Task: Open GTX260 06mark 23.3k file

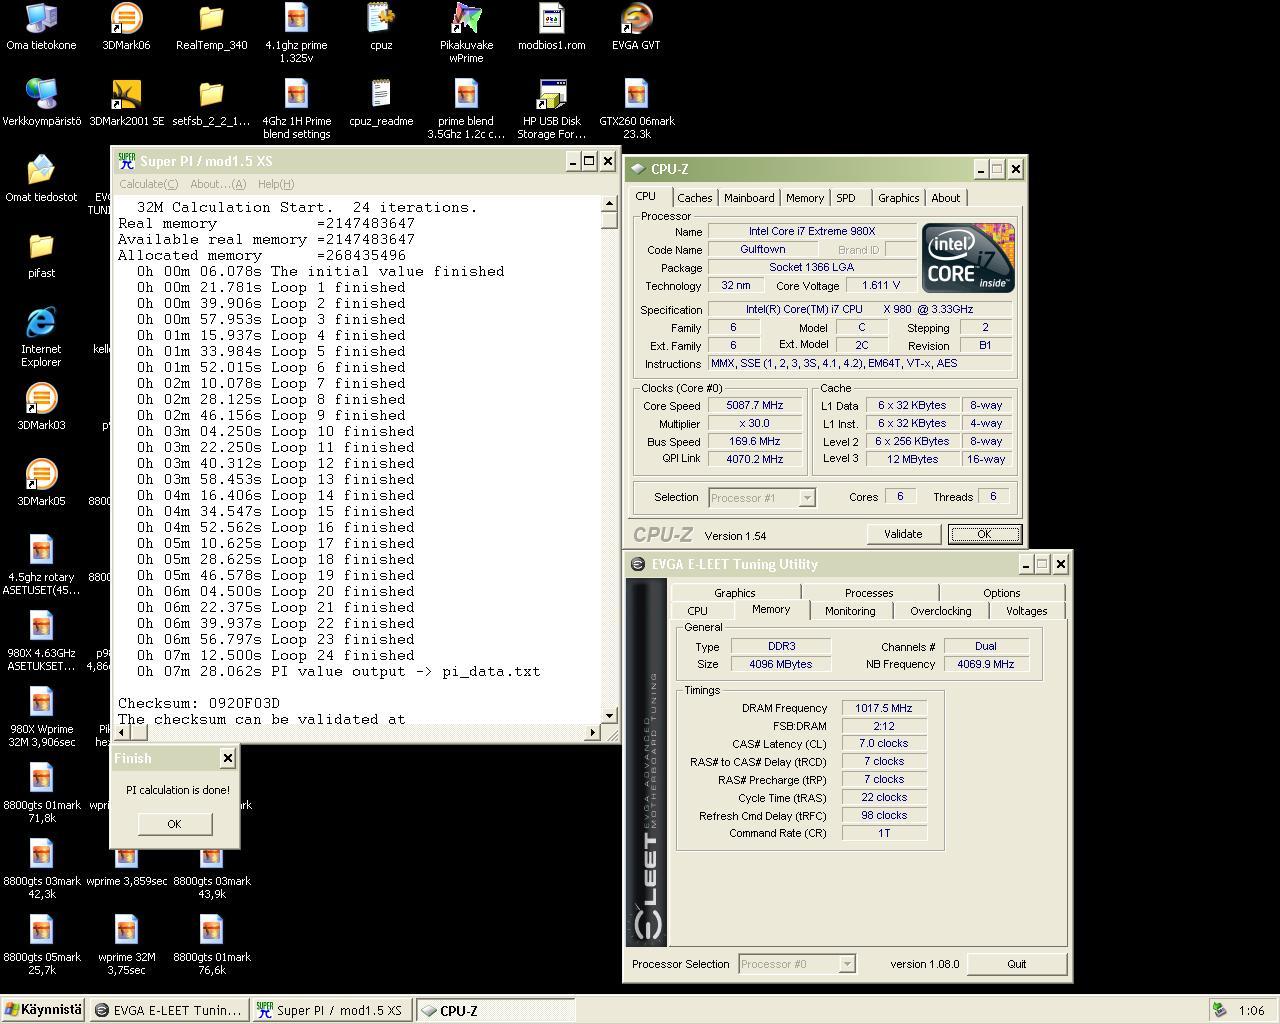Action: [636, 109]
